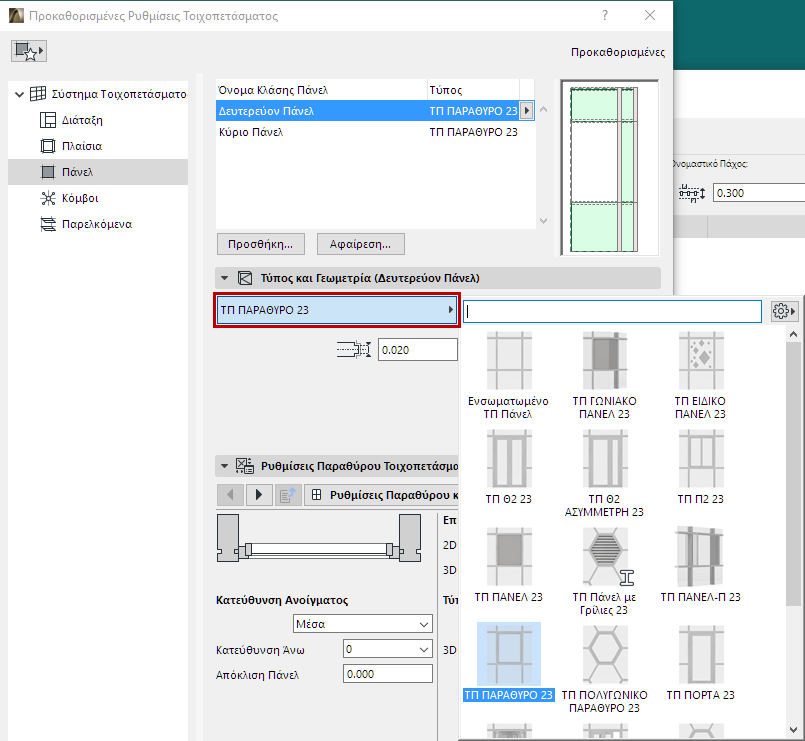Click the library search field
Screen dimensions: 805x741
tap(612, 311)
